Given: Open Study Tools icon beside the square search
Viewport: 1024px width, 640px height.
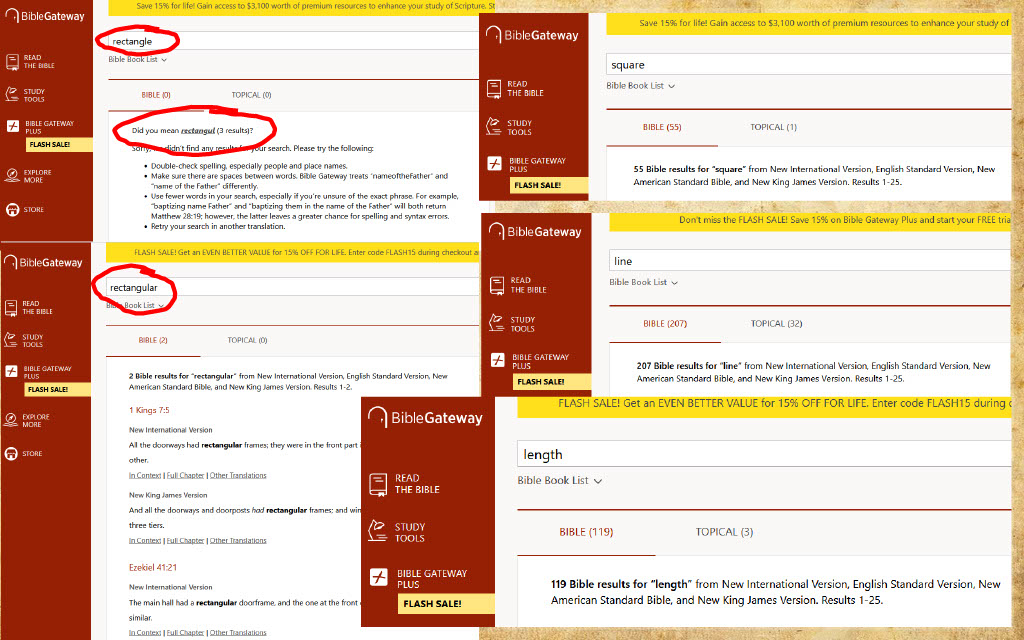Looking at the screenshot, I should point(494,127).
